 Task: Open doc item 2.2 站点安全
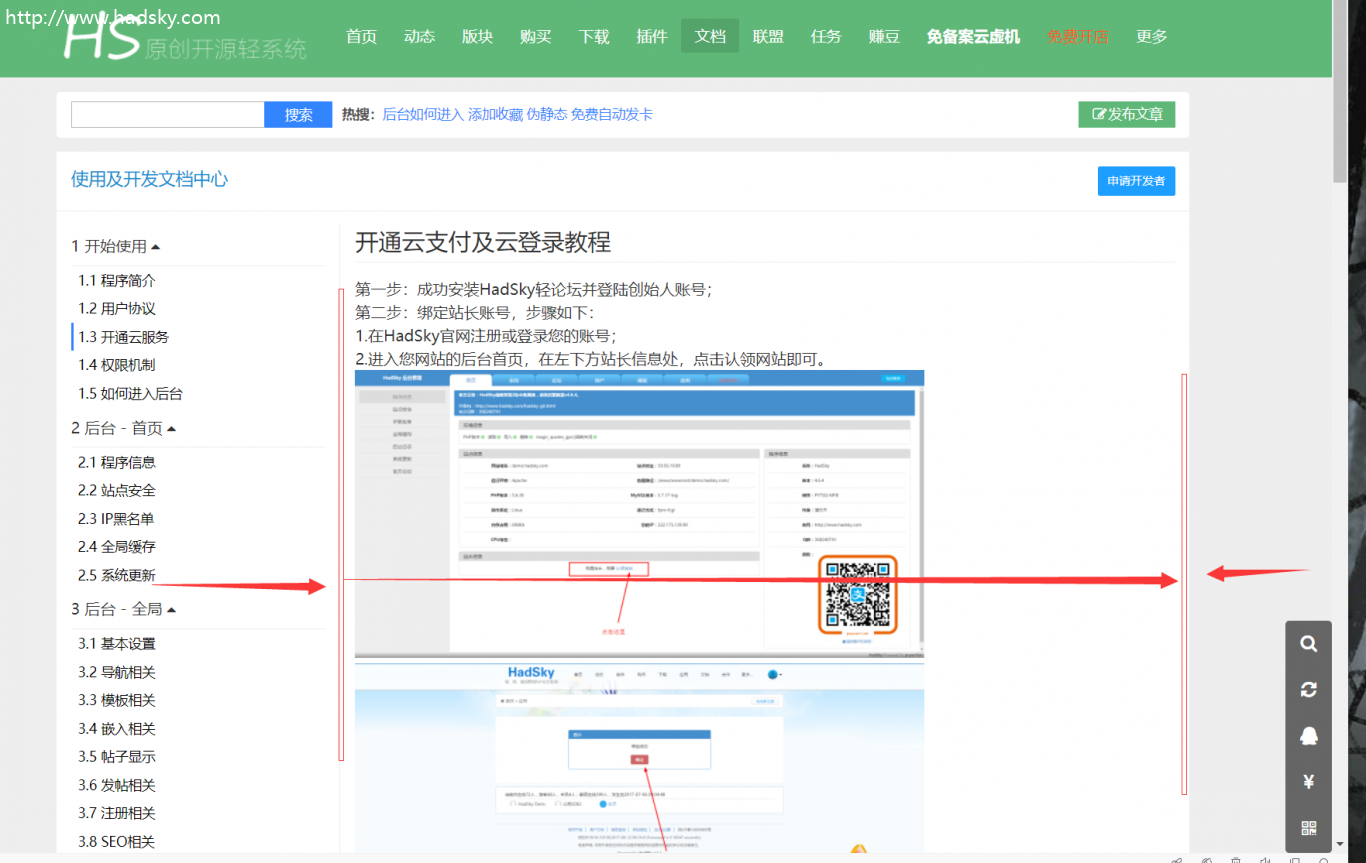tap(117, 490)
